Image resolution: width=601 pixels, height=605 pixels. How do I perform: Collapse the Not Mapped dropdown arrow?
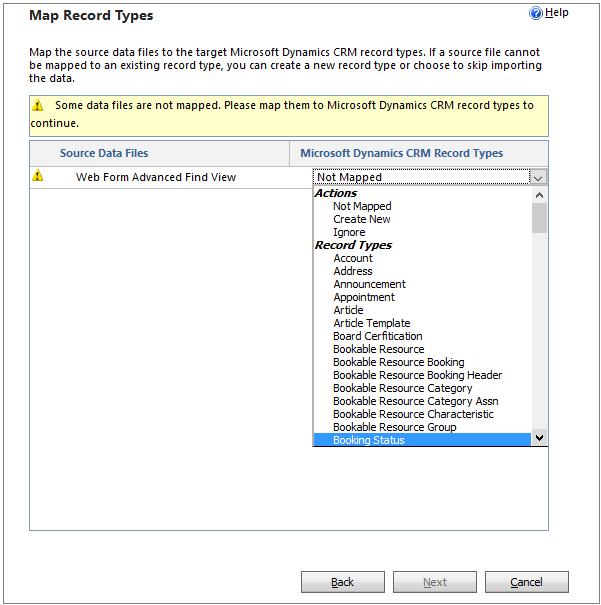coord(538,177)
